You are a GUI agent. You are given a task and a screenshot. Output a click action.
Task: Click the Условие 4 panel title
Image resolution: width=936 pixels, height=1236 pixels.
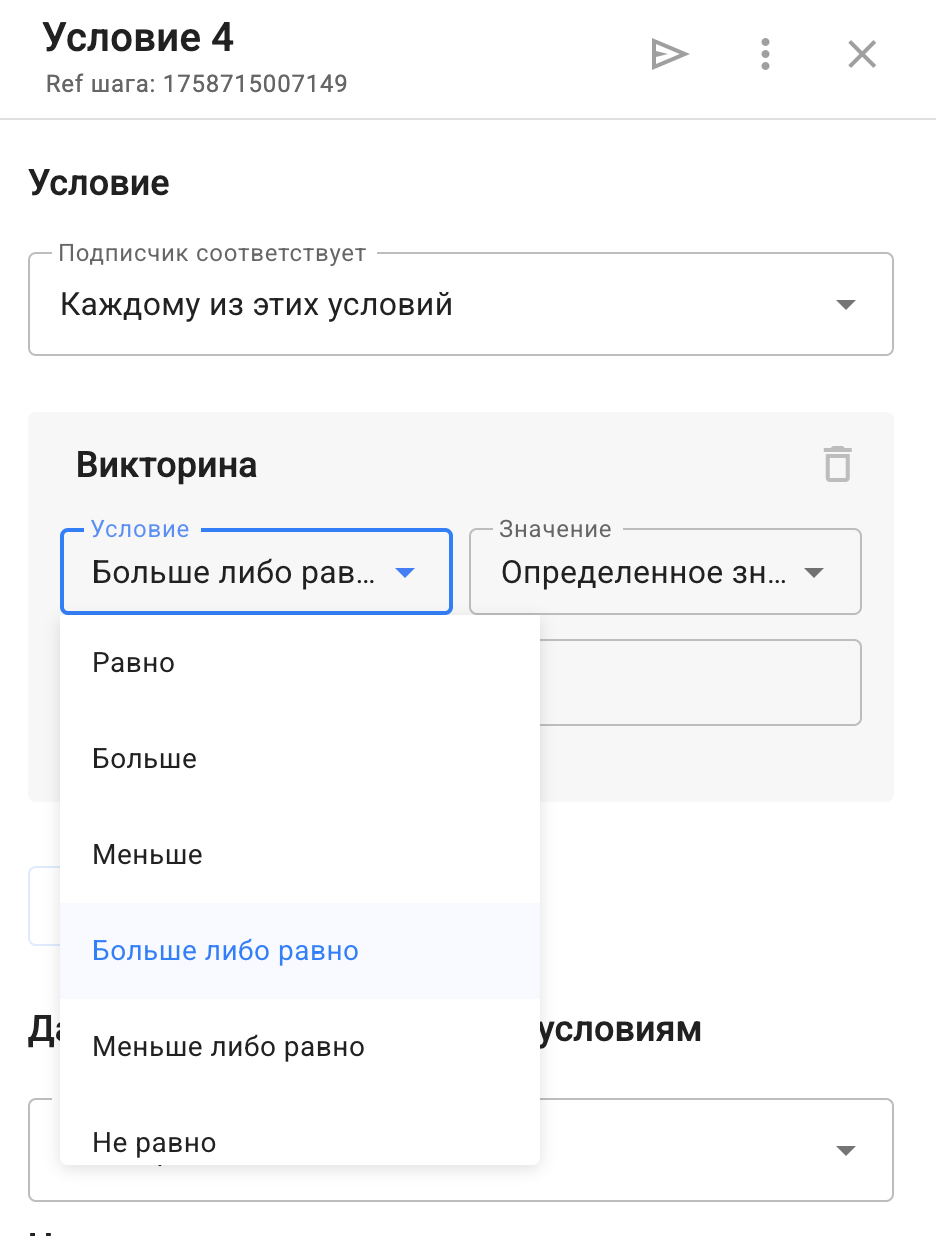(x=138, y=38)
